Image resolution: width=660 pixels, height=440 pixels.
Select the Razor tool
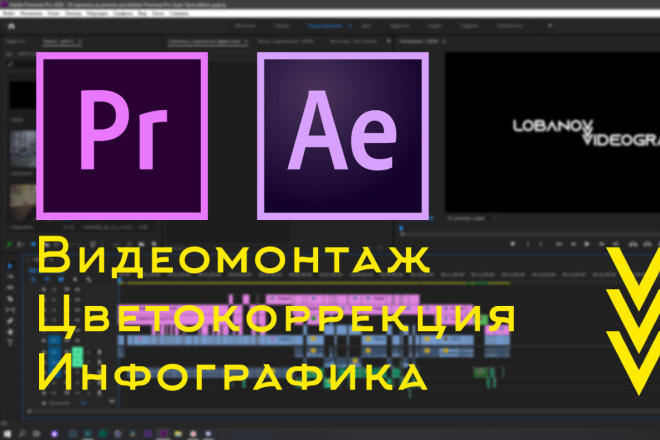10,299
